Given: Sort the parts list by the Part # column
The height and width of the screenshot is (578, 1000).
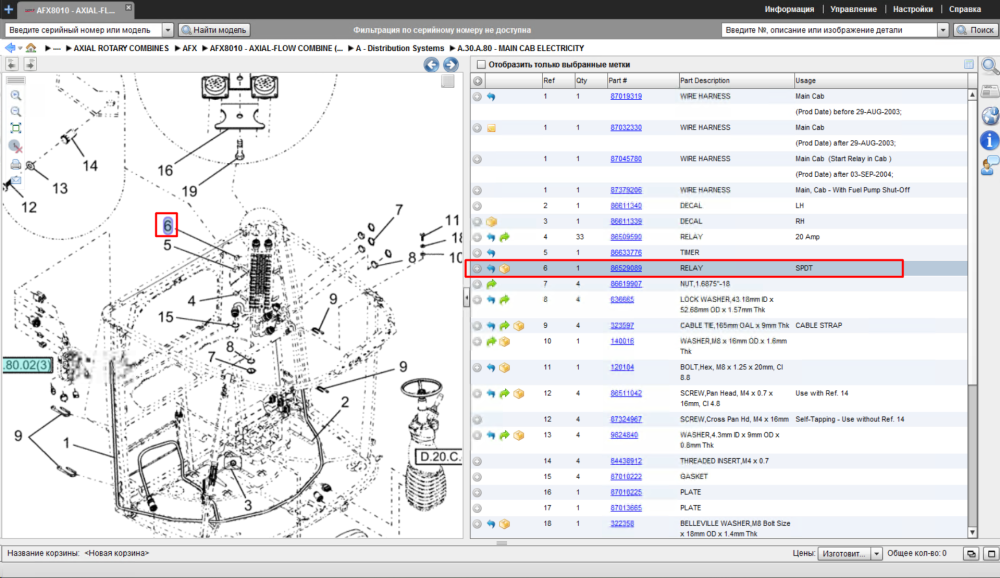Looking at the screenshot, I should [x=642, y=81].
